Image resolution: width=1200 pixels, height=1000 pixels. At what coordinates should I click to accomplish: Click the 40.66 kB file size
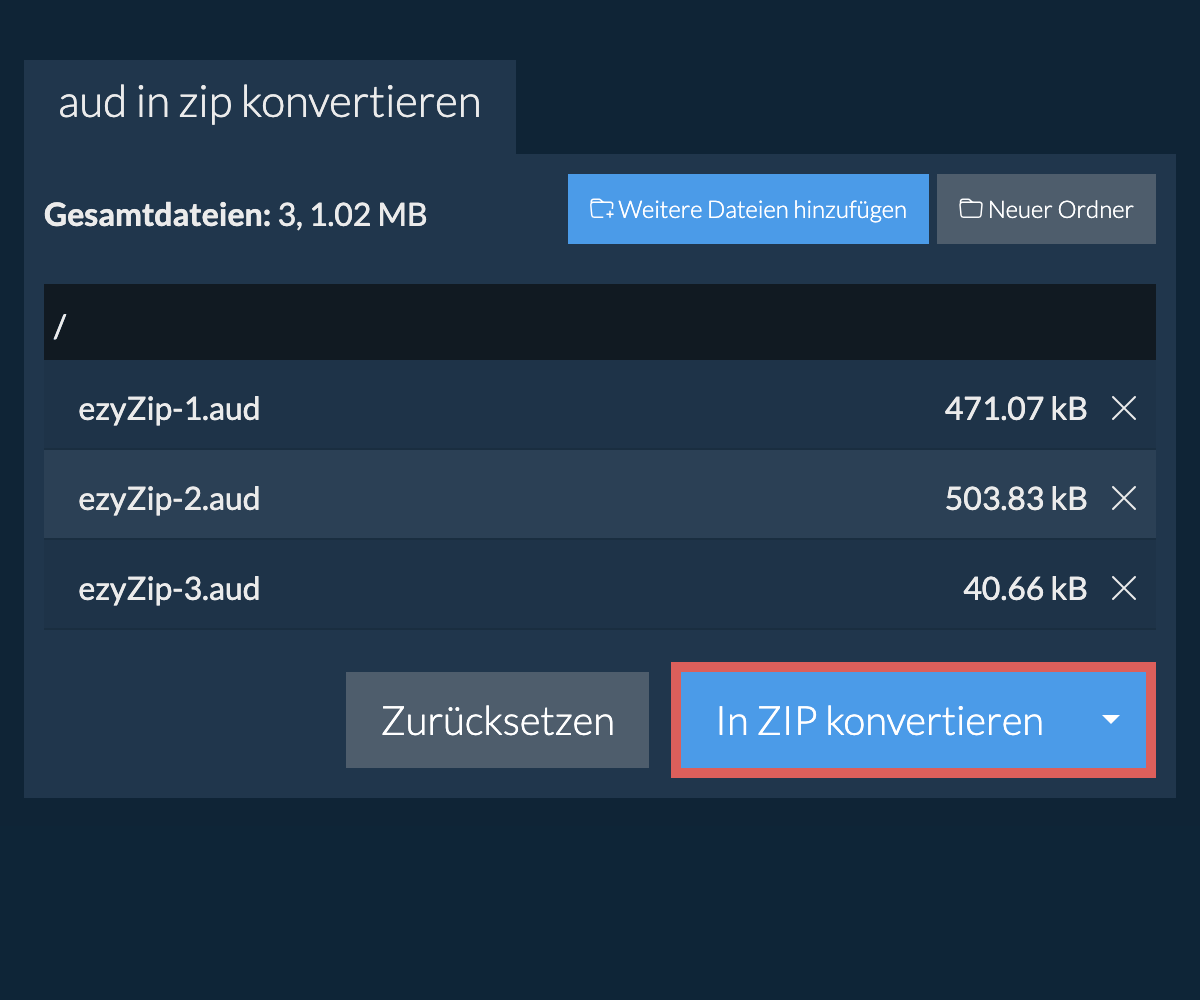tap(1024, 589)
